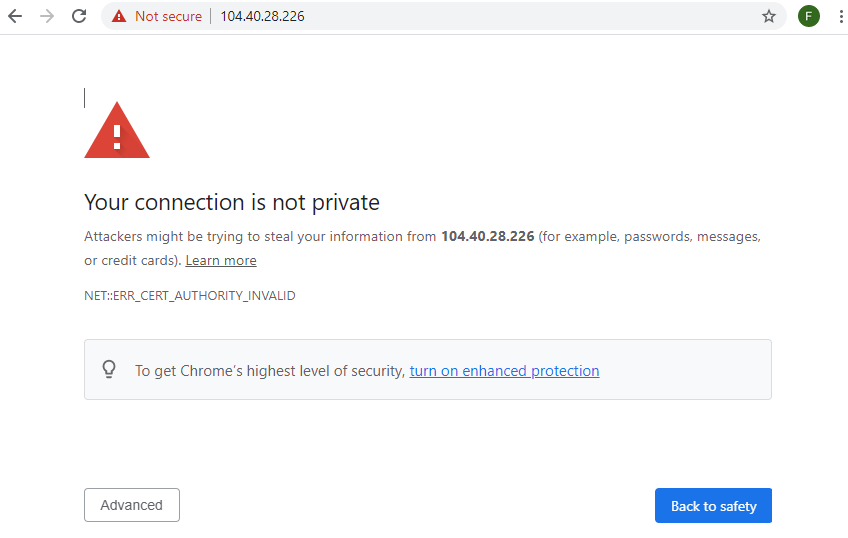Reload the page with the refresh icon
Viewport: 848px width, 538px height.
point(79,16)
